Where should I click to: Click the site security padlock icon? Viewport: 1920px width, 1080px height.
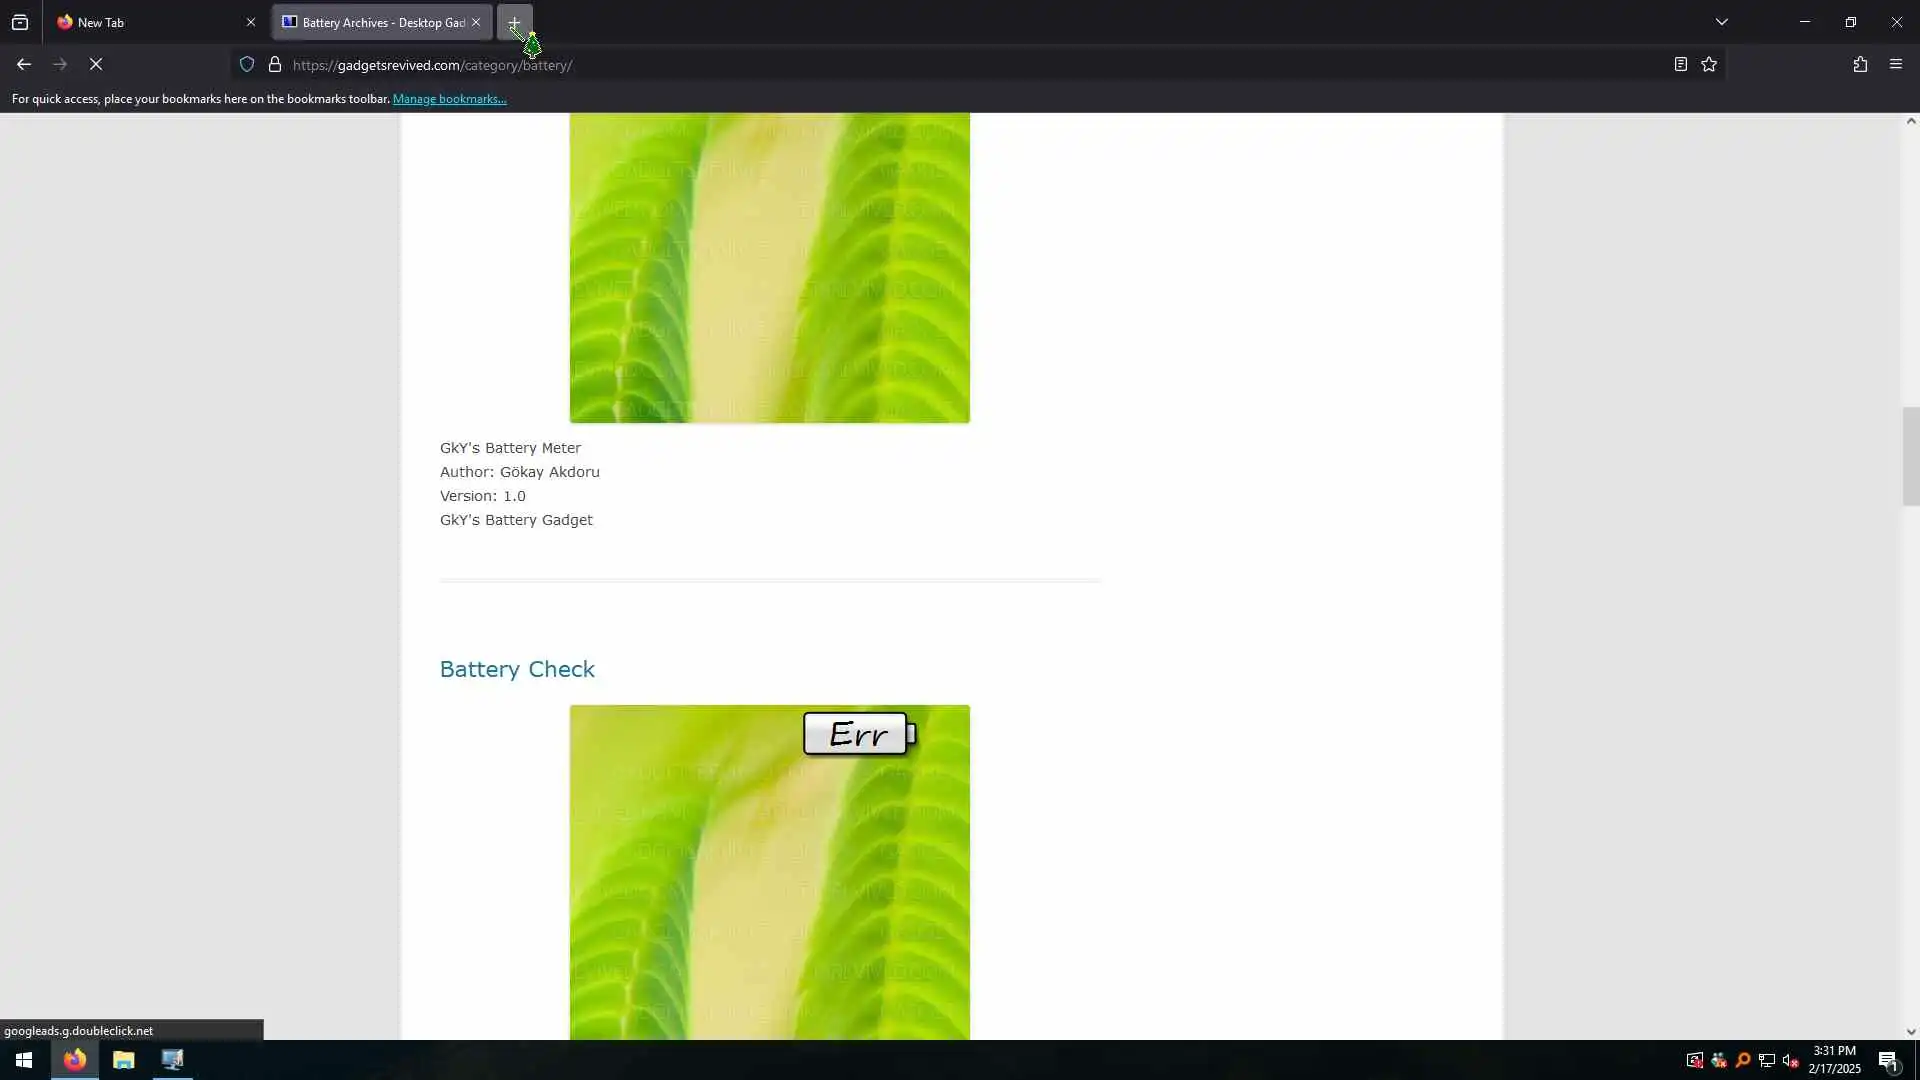[x=275, y=64]
